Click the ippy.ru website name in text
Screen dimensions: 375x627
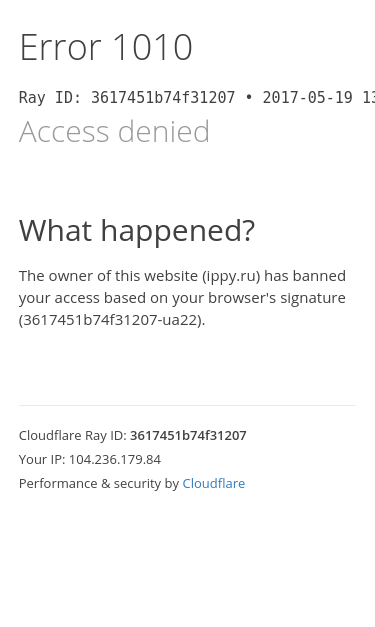(x=231, y=276)
